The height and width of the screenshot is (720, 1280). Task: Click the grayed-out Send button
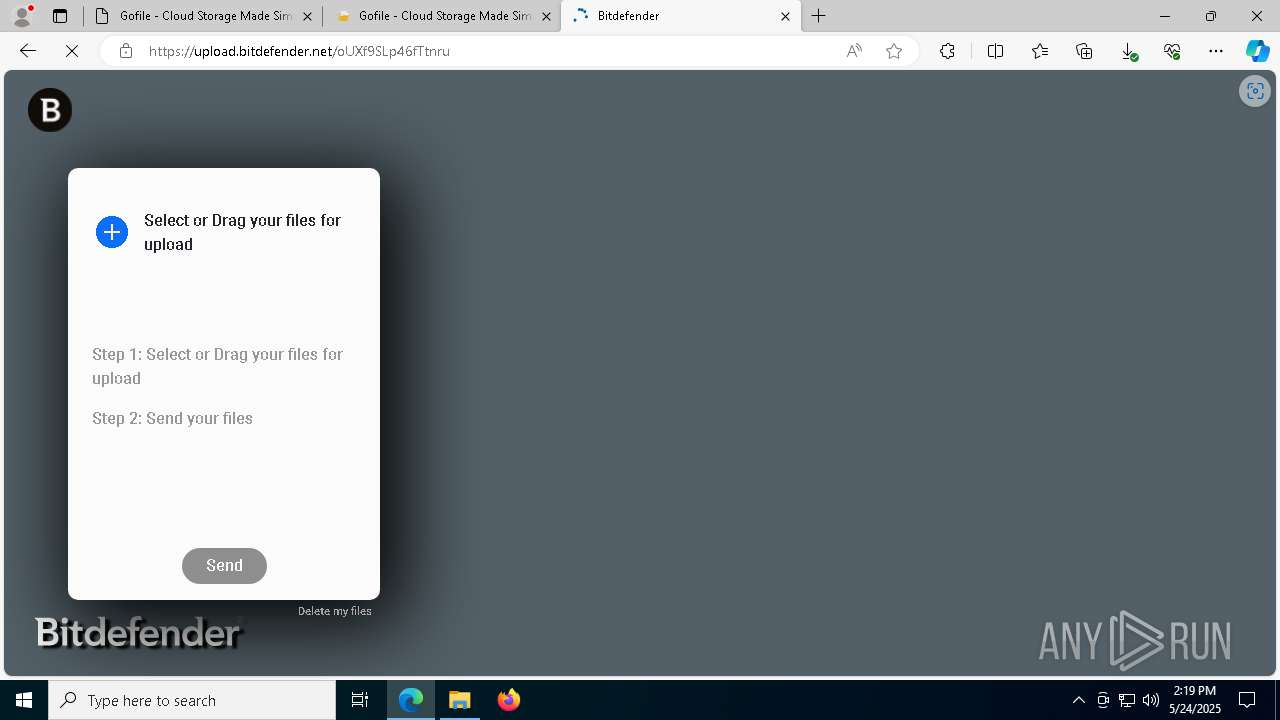pyautogui.click(x=224, y=565)
